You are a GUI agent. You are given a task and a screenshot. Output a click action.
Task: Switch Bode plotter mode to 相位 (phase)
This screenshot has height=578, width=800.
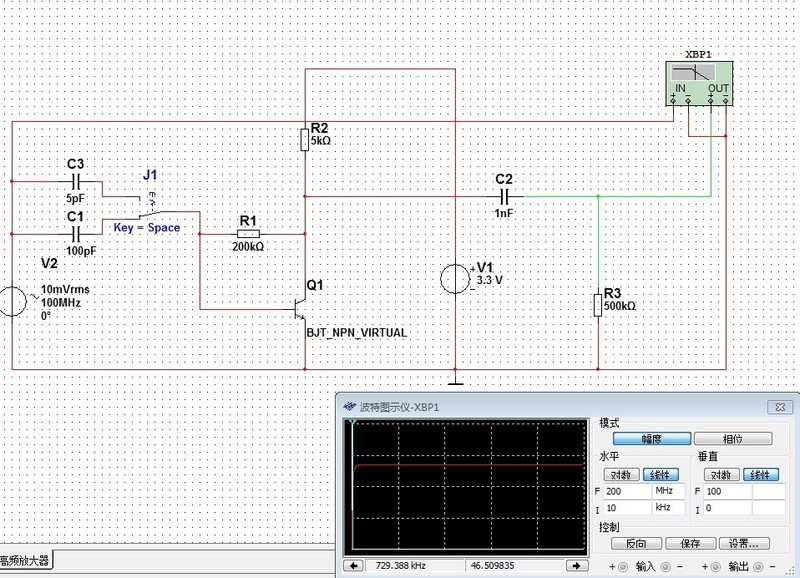coord(732,438)
